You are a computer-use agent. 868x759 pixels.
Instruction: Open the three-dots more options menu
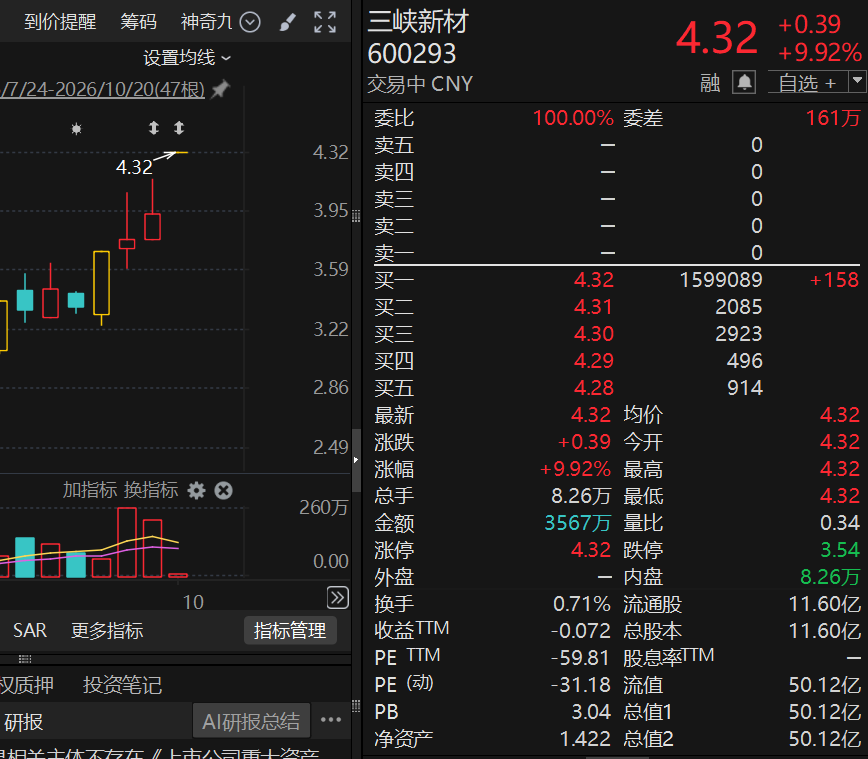331,720
